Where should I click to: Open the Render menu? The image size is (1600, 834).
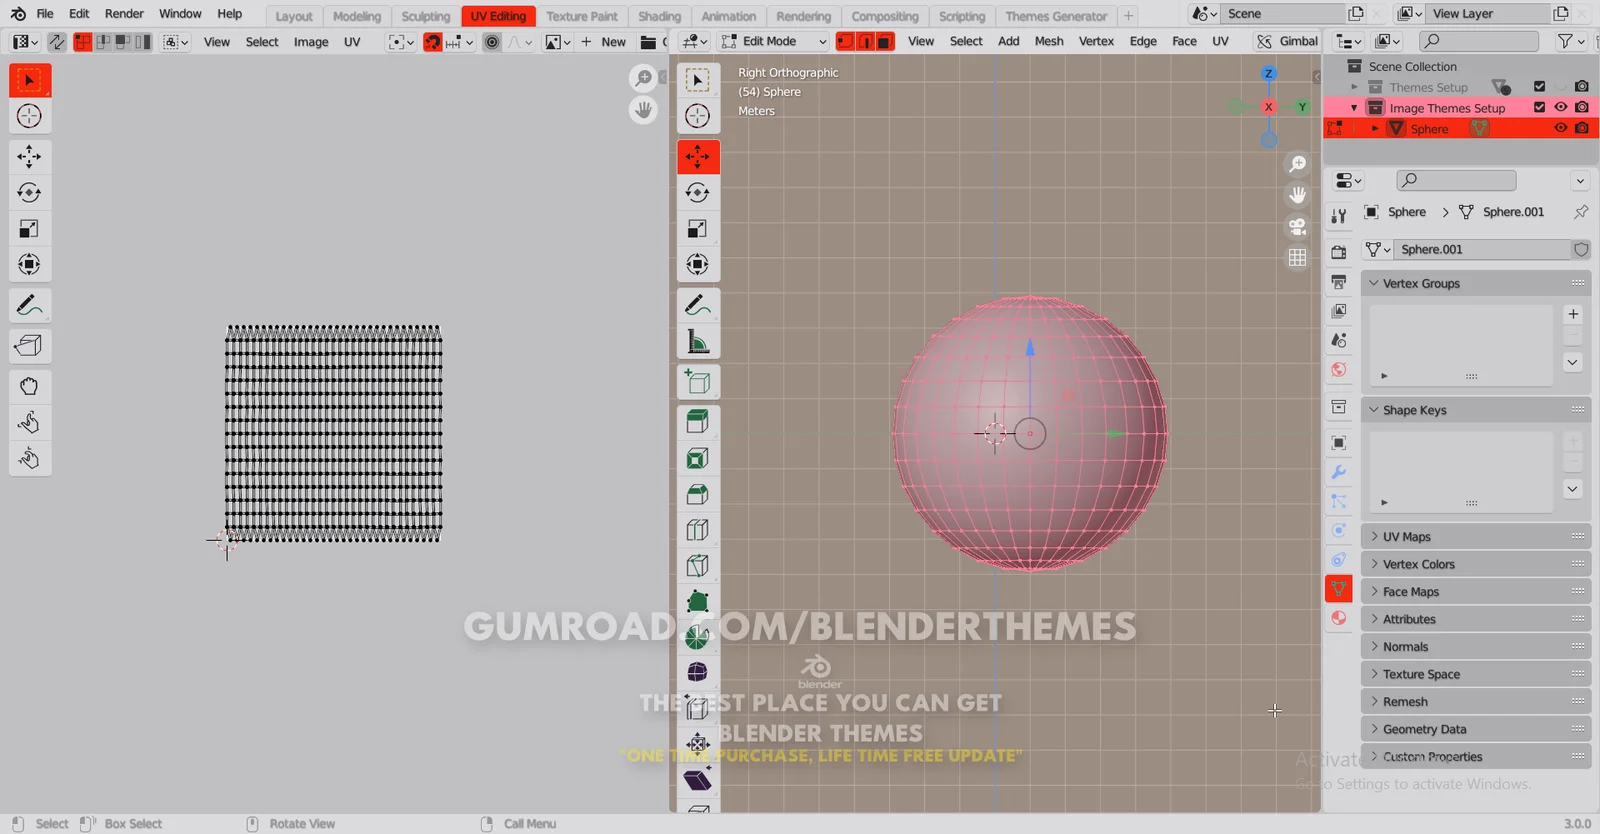point(124,14)
